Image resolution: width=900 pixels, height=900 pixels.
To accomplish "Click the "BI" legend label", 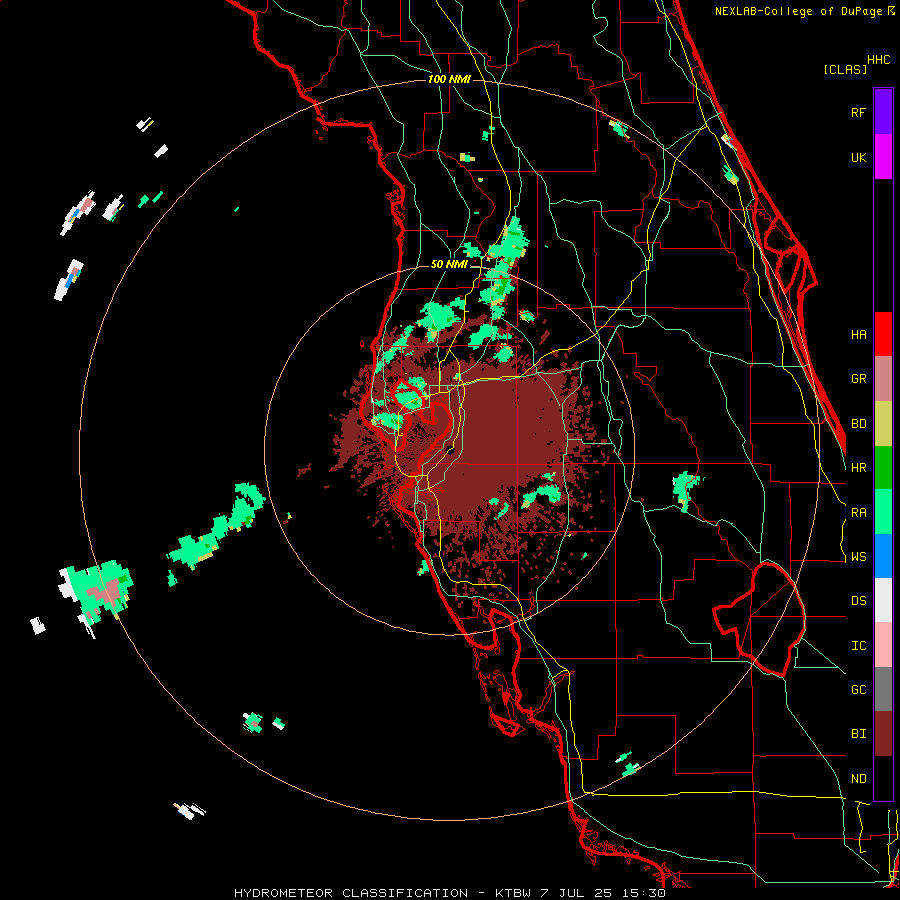I will coord(858,734).
